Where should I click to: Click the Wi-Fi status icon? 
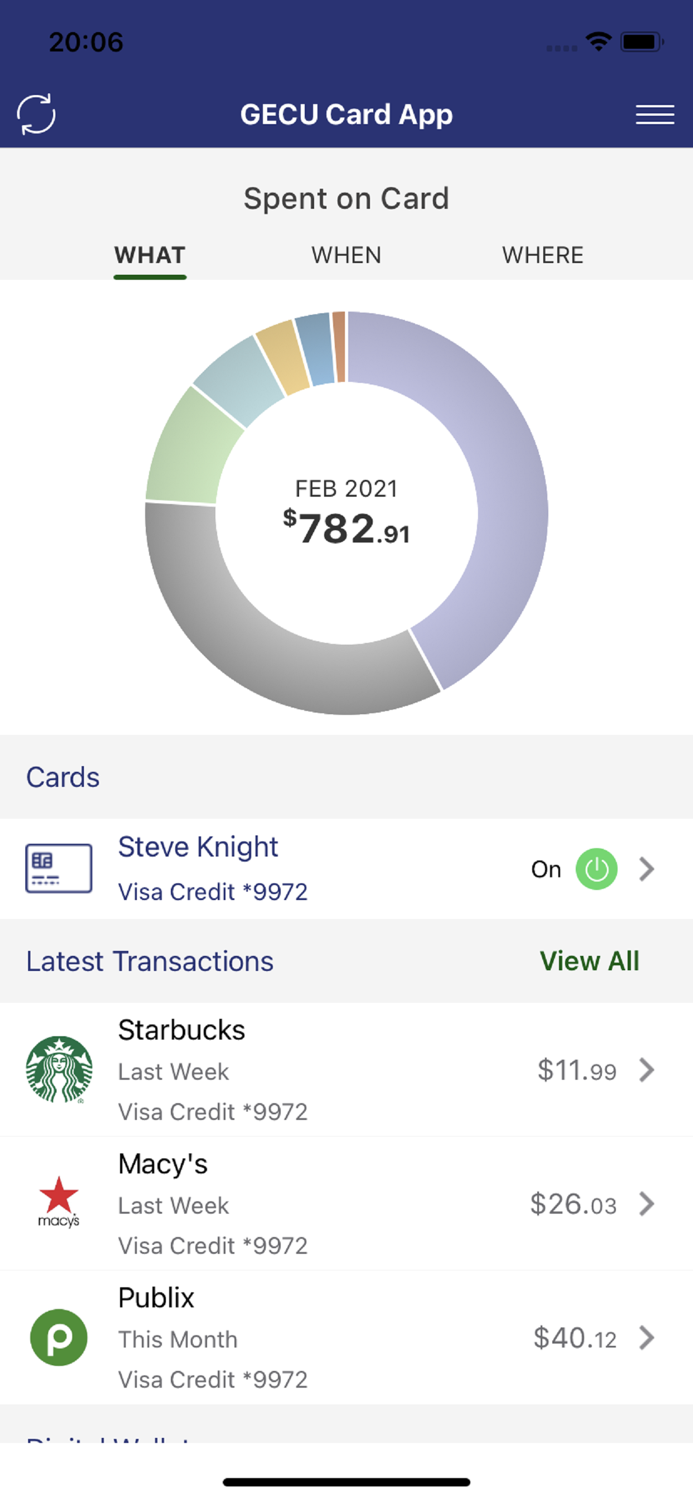[x=597, y=42]
